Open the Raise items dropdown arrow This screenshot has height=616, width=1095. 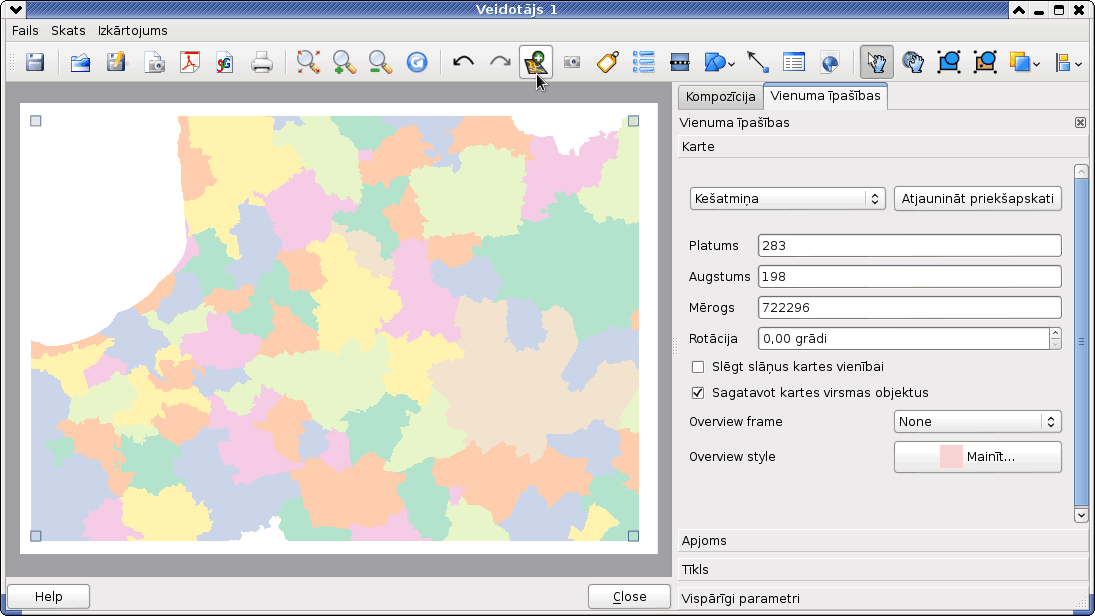1036,64
